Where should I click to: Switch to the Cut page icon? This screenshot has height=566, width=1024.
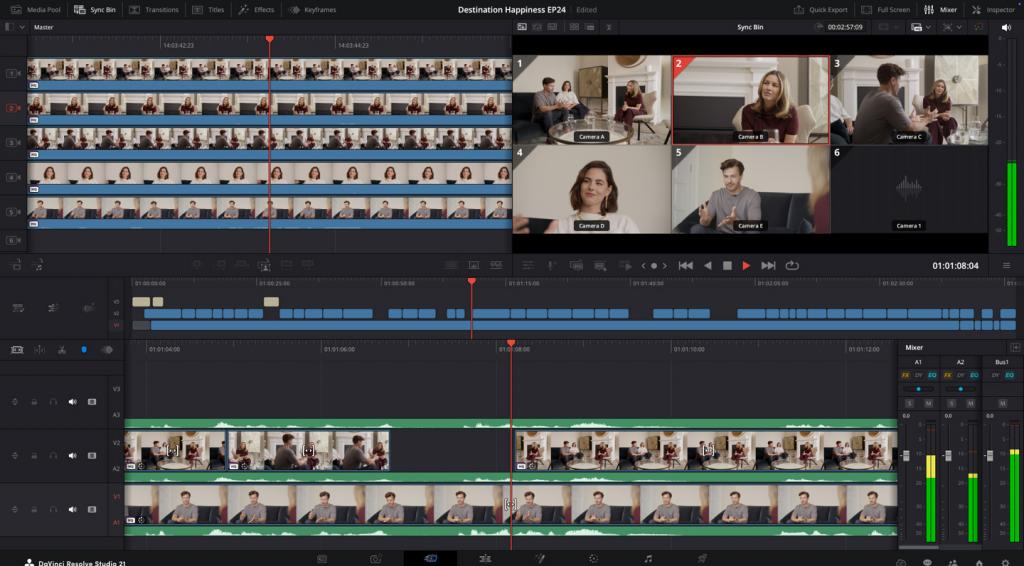430,559
